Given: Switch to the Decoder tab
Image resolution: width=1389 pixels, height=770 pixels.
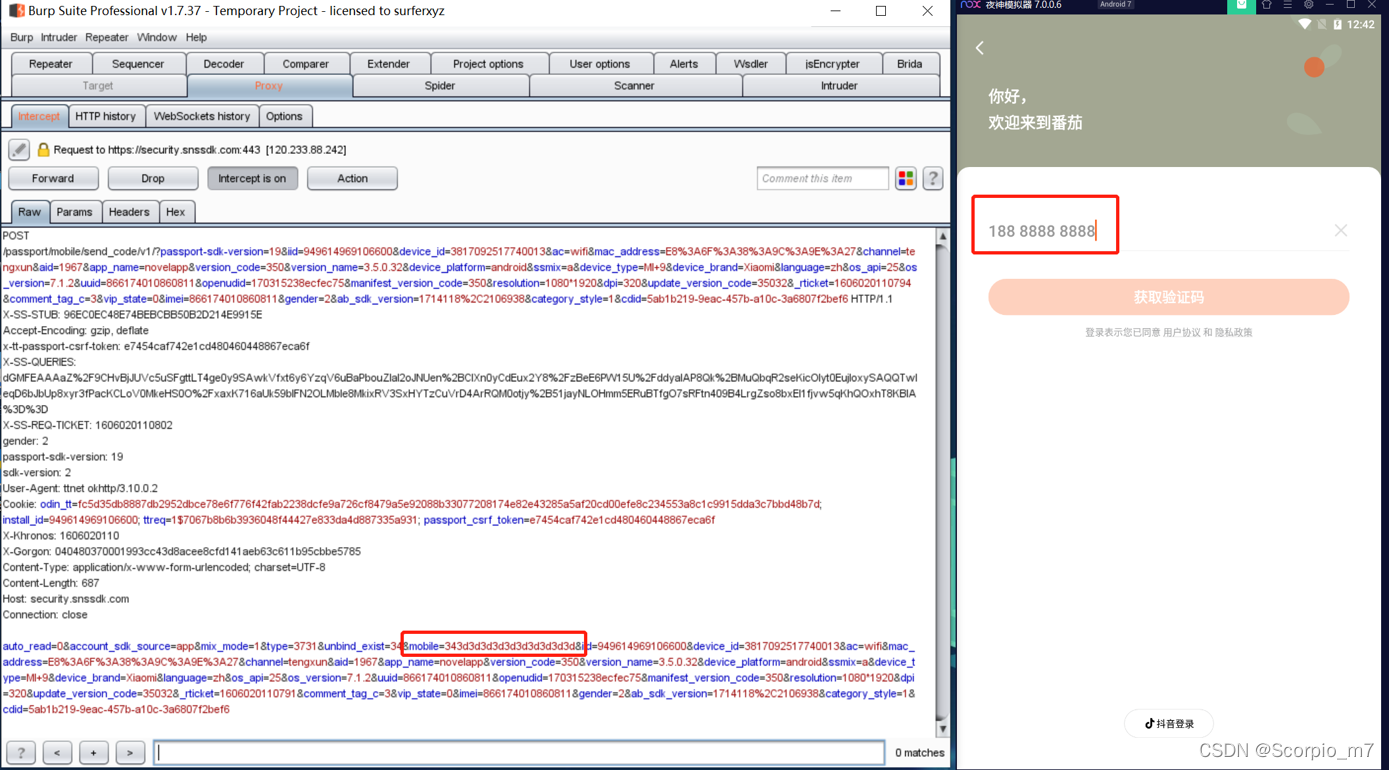Looking at the screenshot, I should point(224,64).
